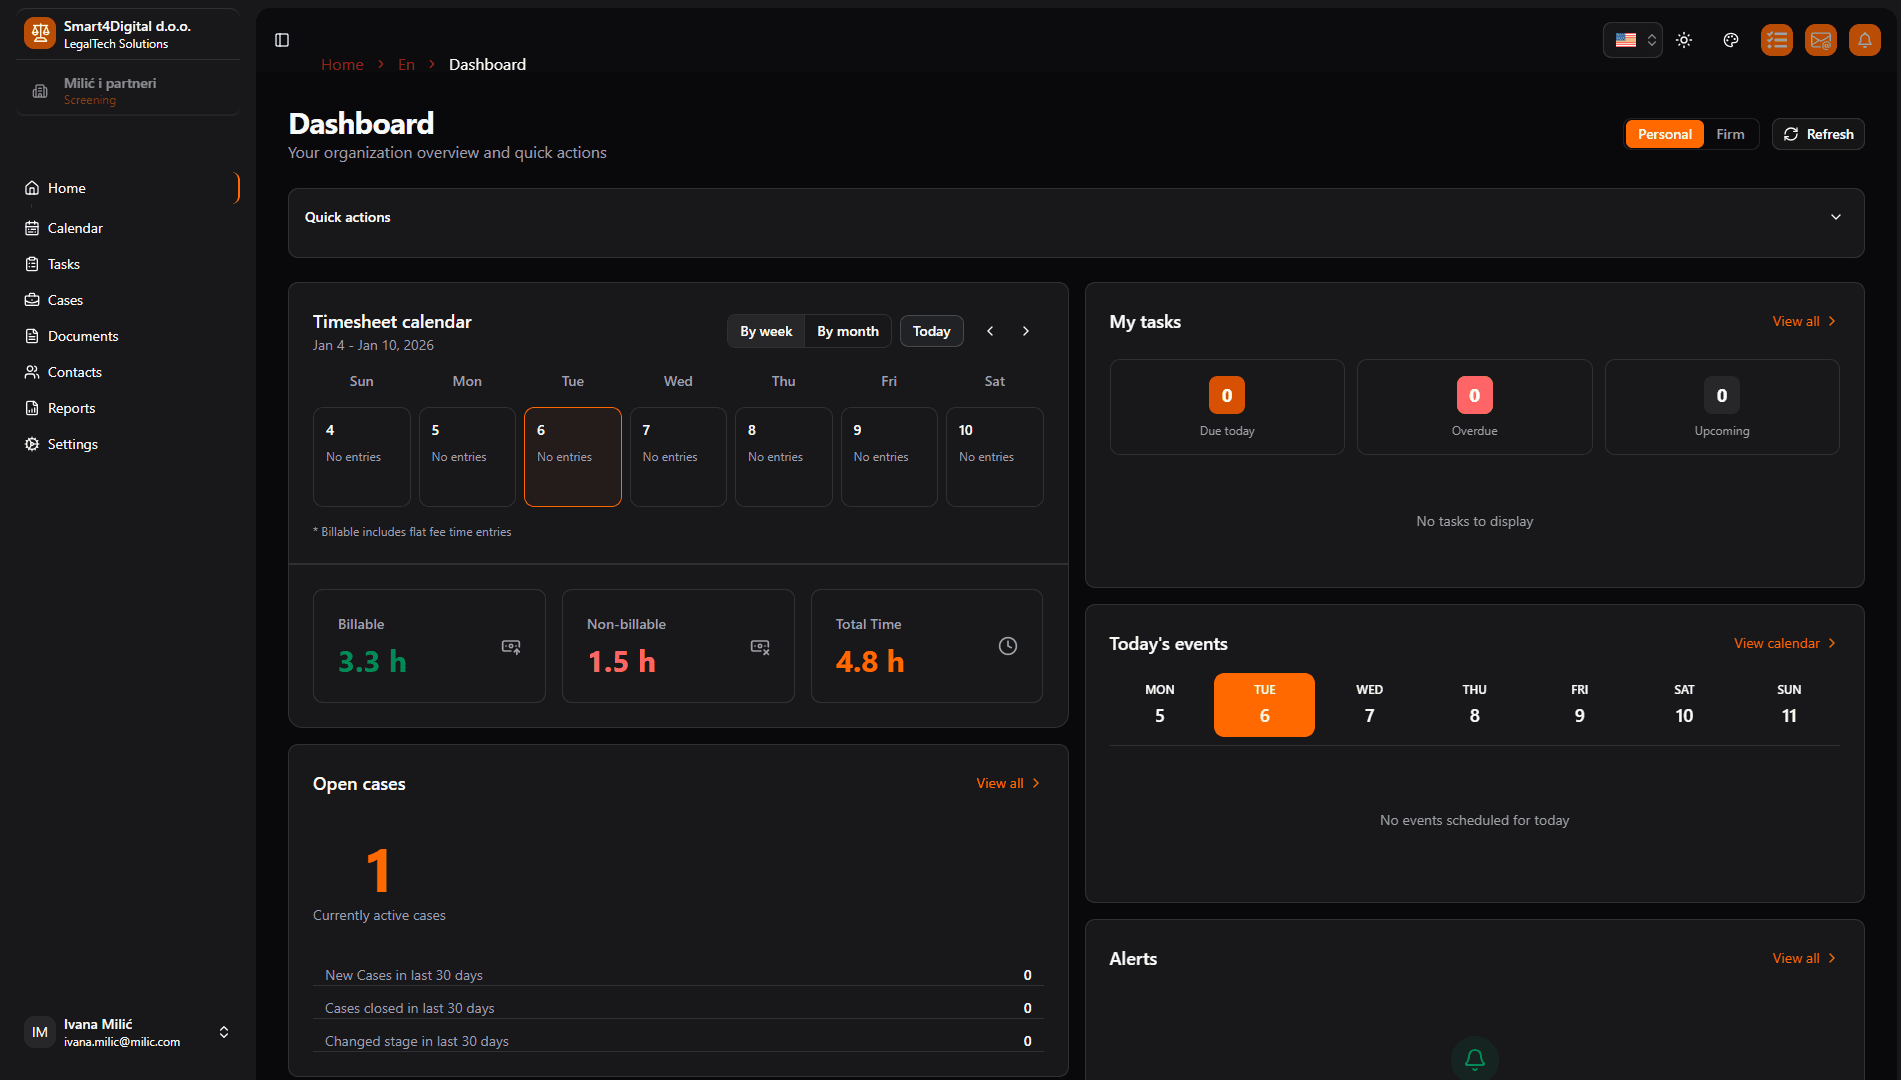1901x1080 pixels.
Task: Switch timesheet view to By month
Action: [847, 331]
